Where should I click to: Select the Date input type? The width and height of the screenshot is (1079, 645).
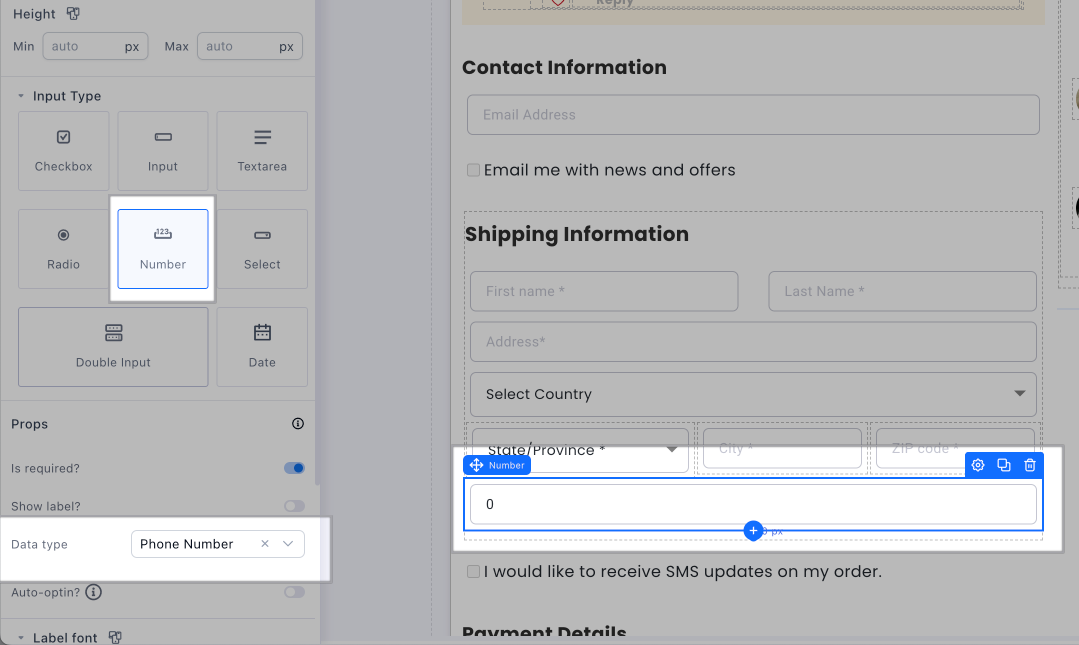(x=262, y=346)
